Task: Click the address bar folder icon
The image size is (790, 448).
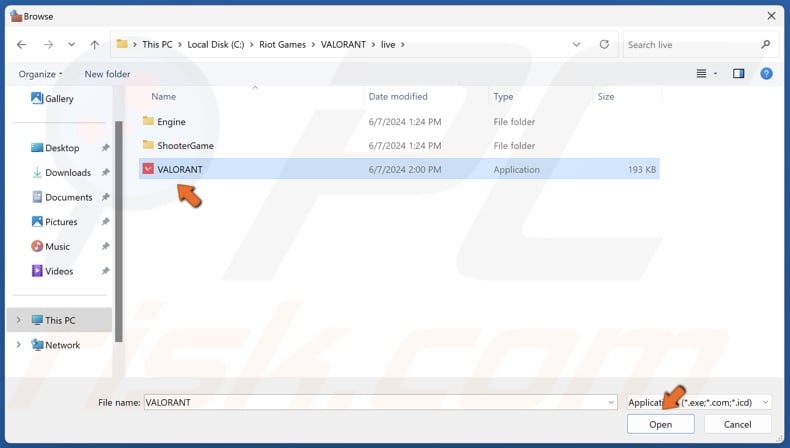Action: tap(121, 44)
